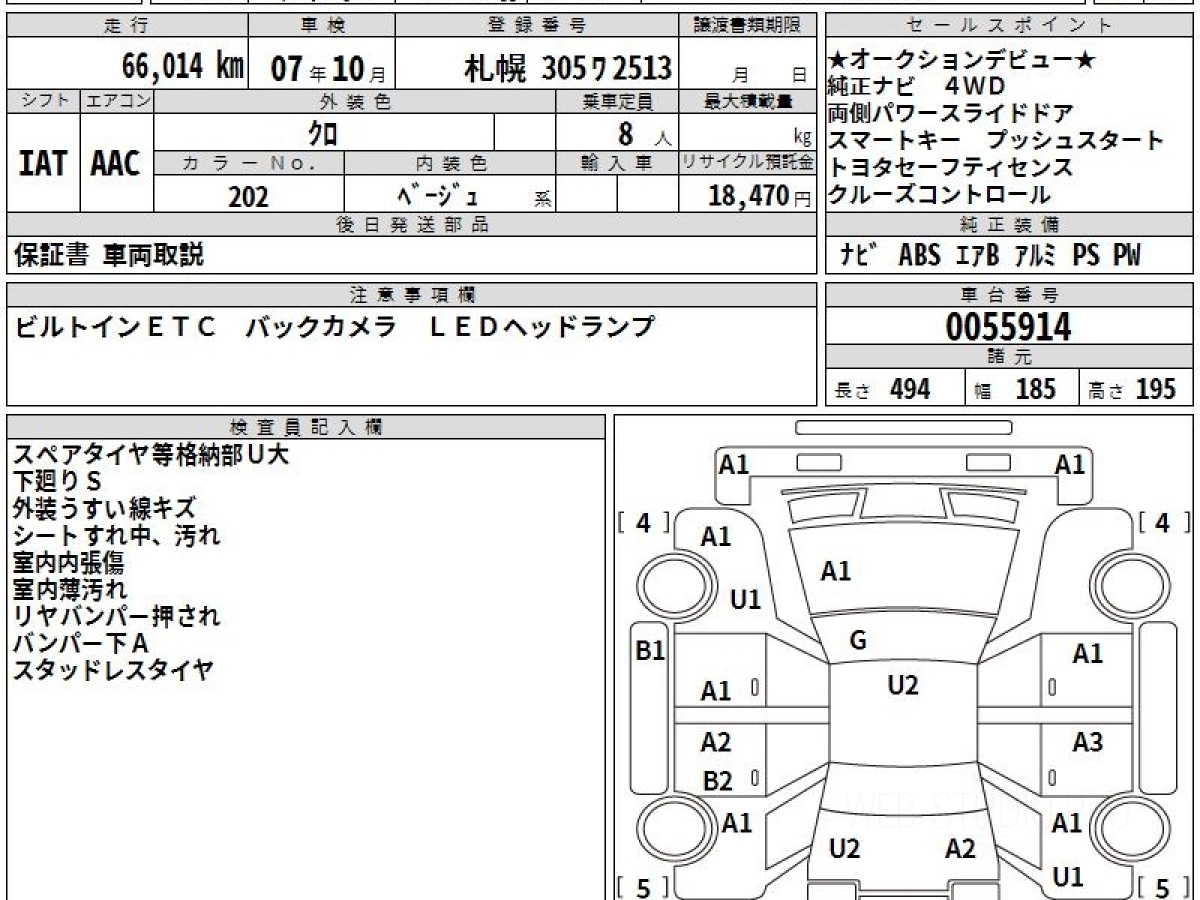Select the トヨタセーフティセンス line

click(951, 167)
